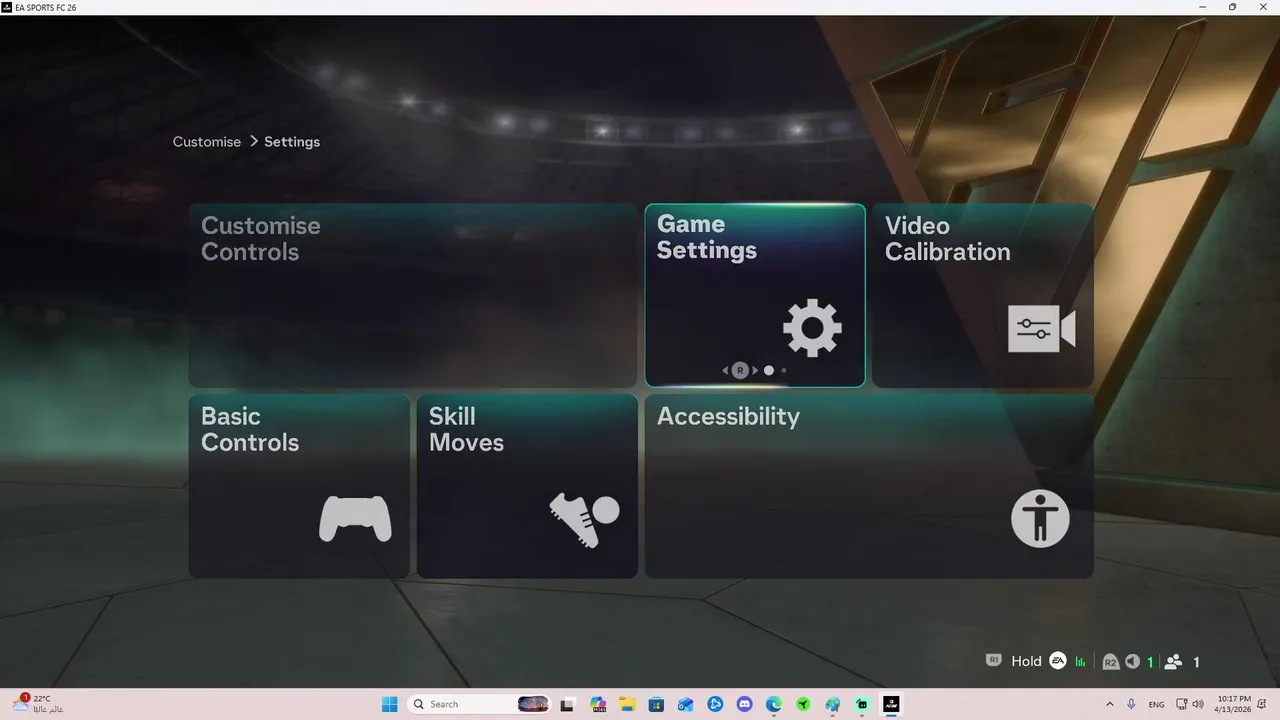The image size is (1280, 720).
Task: Click the R stick indicator on Game Settings
Action: coord(740,370)
